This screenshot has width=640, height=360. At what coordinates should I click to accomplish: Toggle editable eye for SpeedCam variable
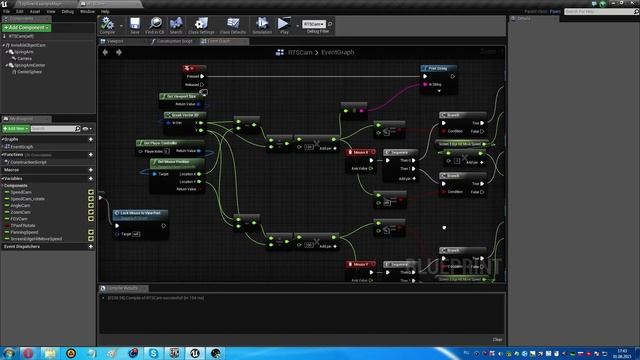[x=91, y=192]
